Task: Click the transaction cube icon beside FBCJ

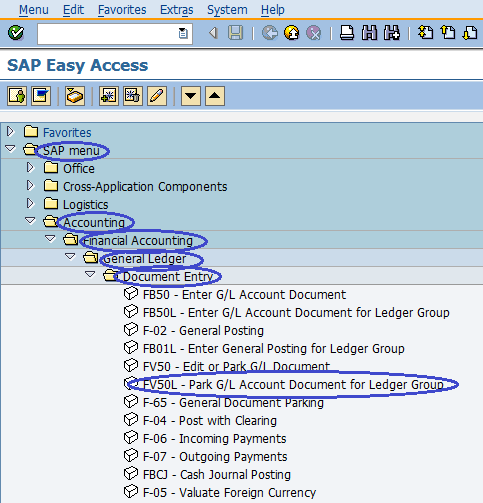Action: coord(131,473)
